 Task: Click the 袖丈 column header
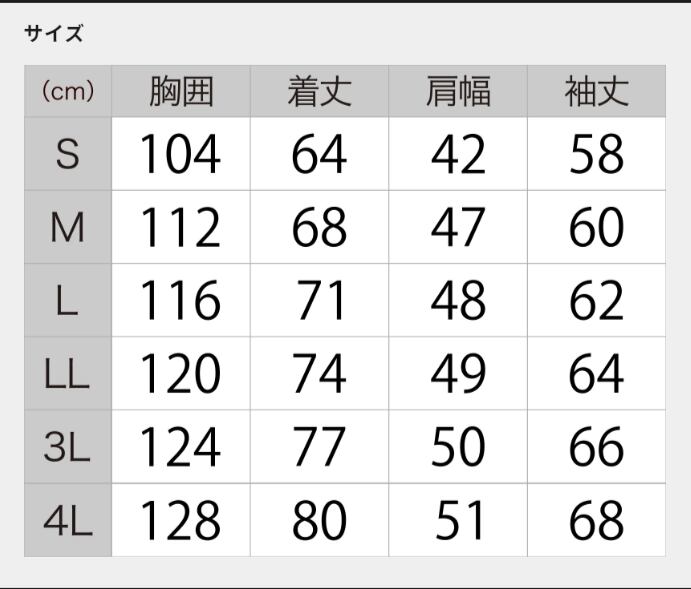pyautogui.click(x=596, y=92)
